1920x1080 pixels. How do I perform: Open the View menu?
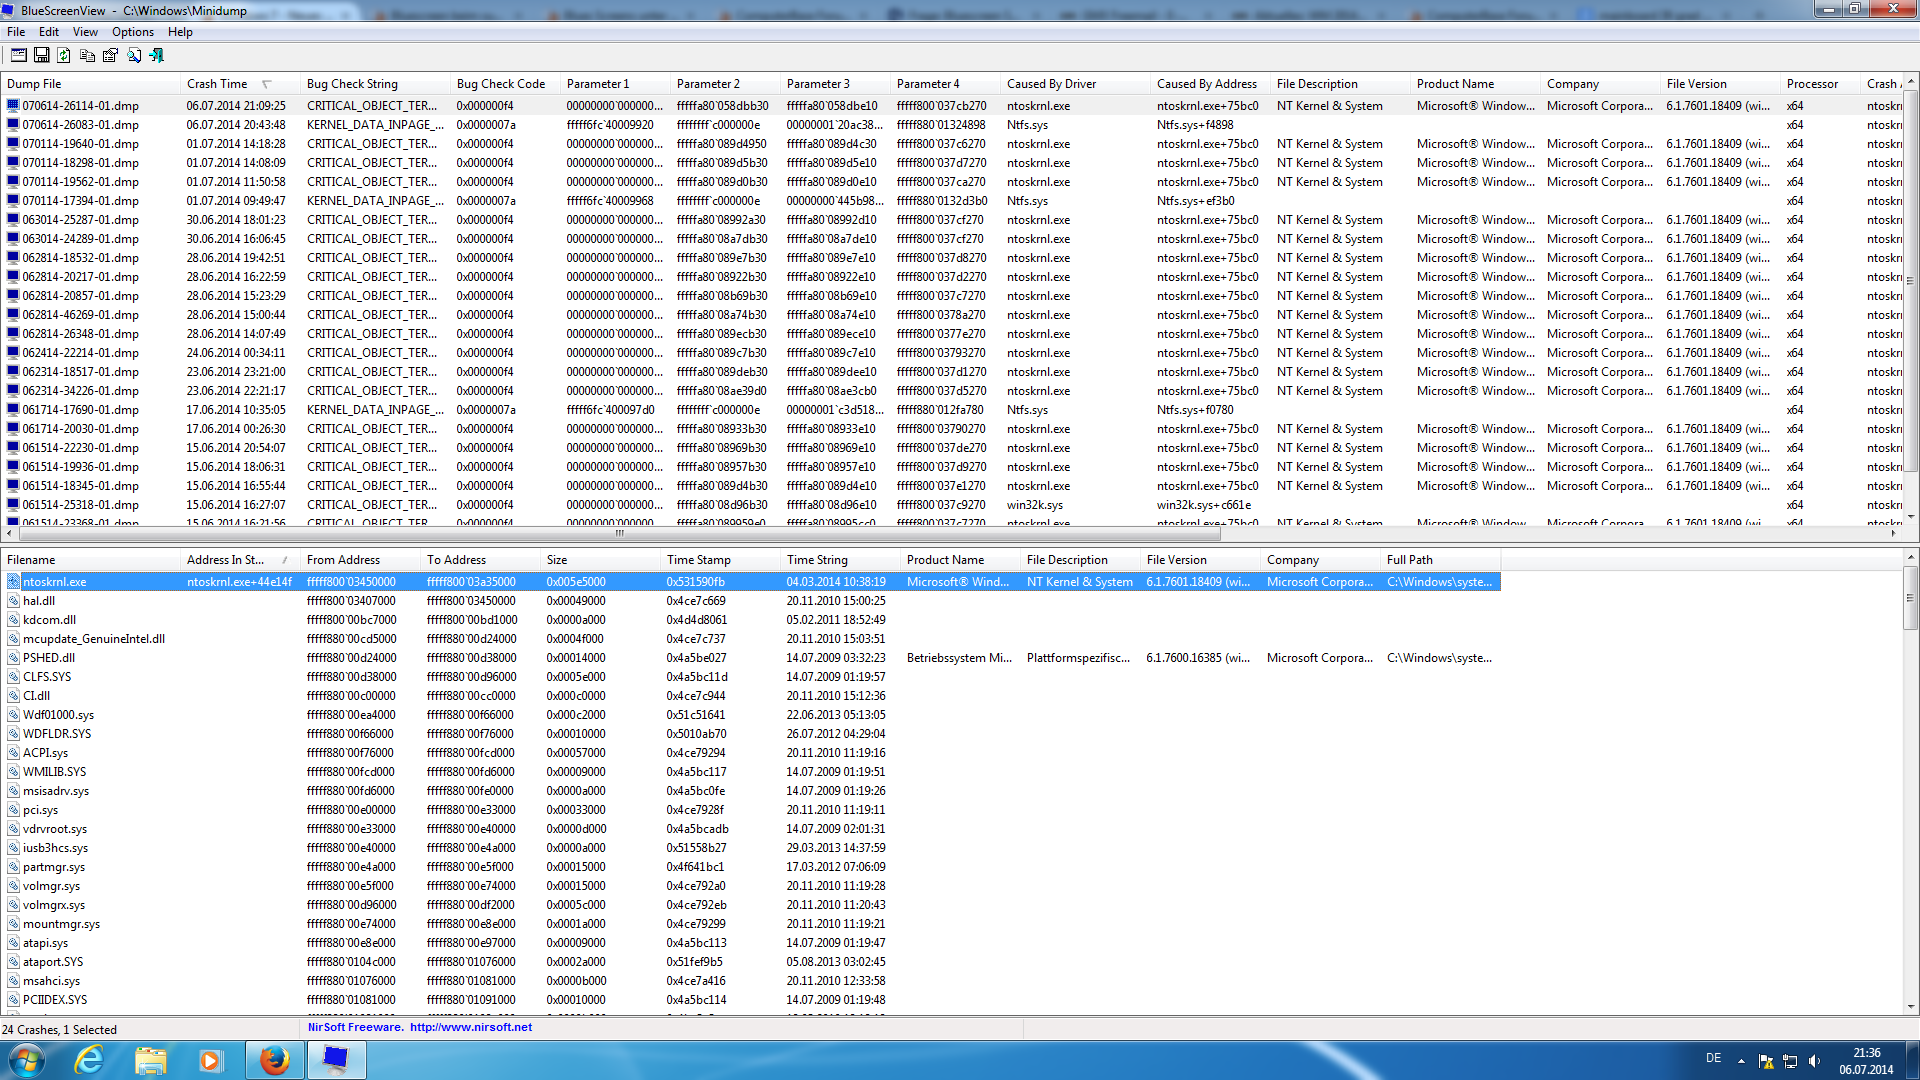pos(85,32)
